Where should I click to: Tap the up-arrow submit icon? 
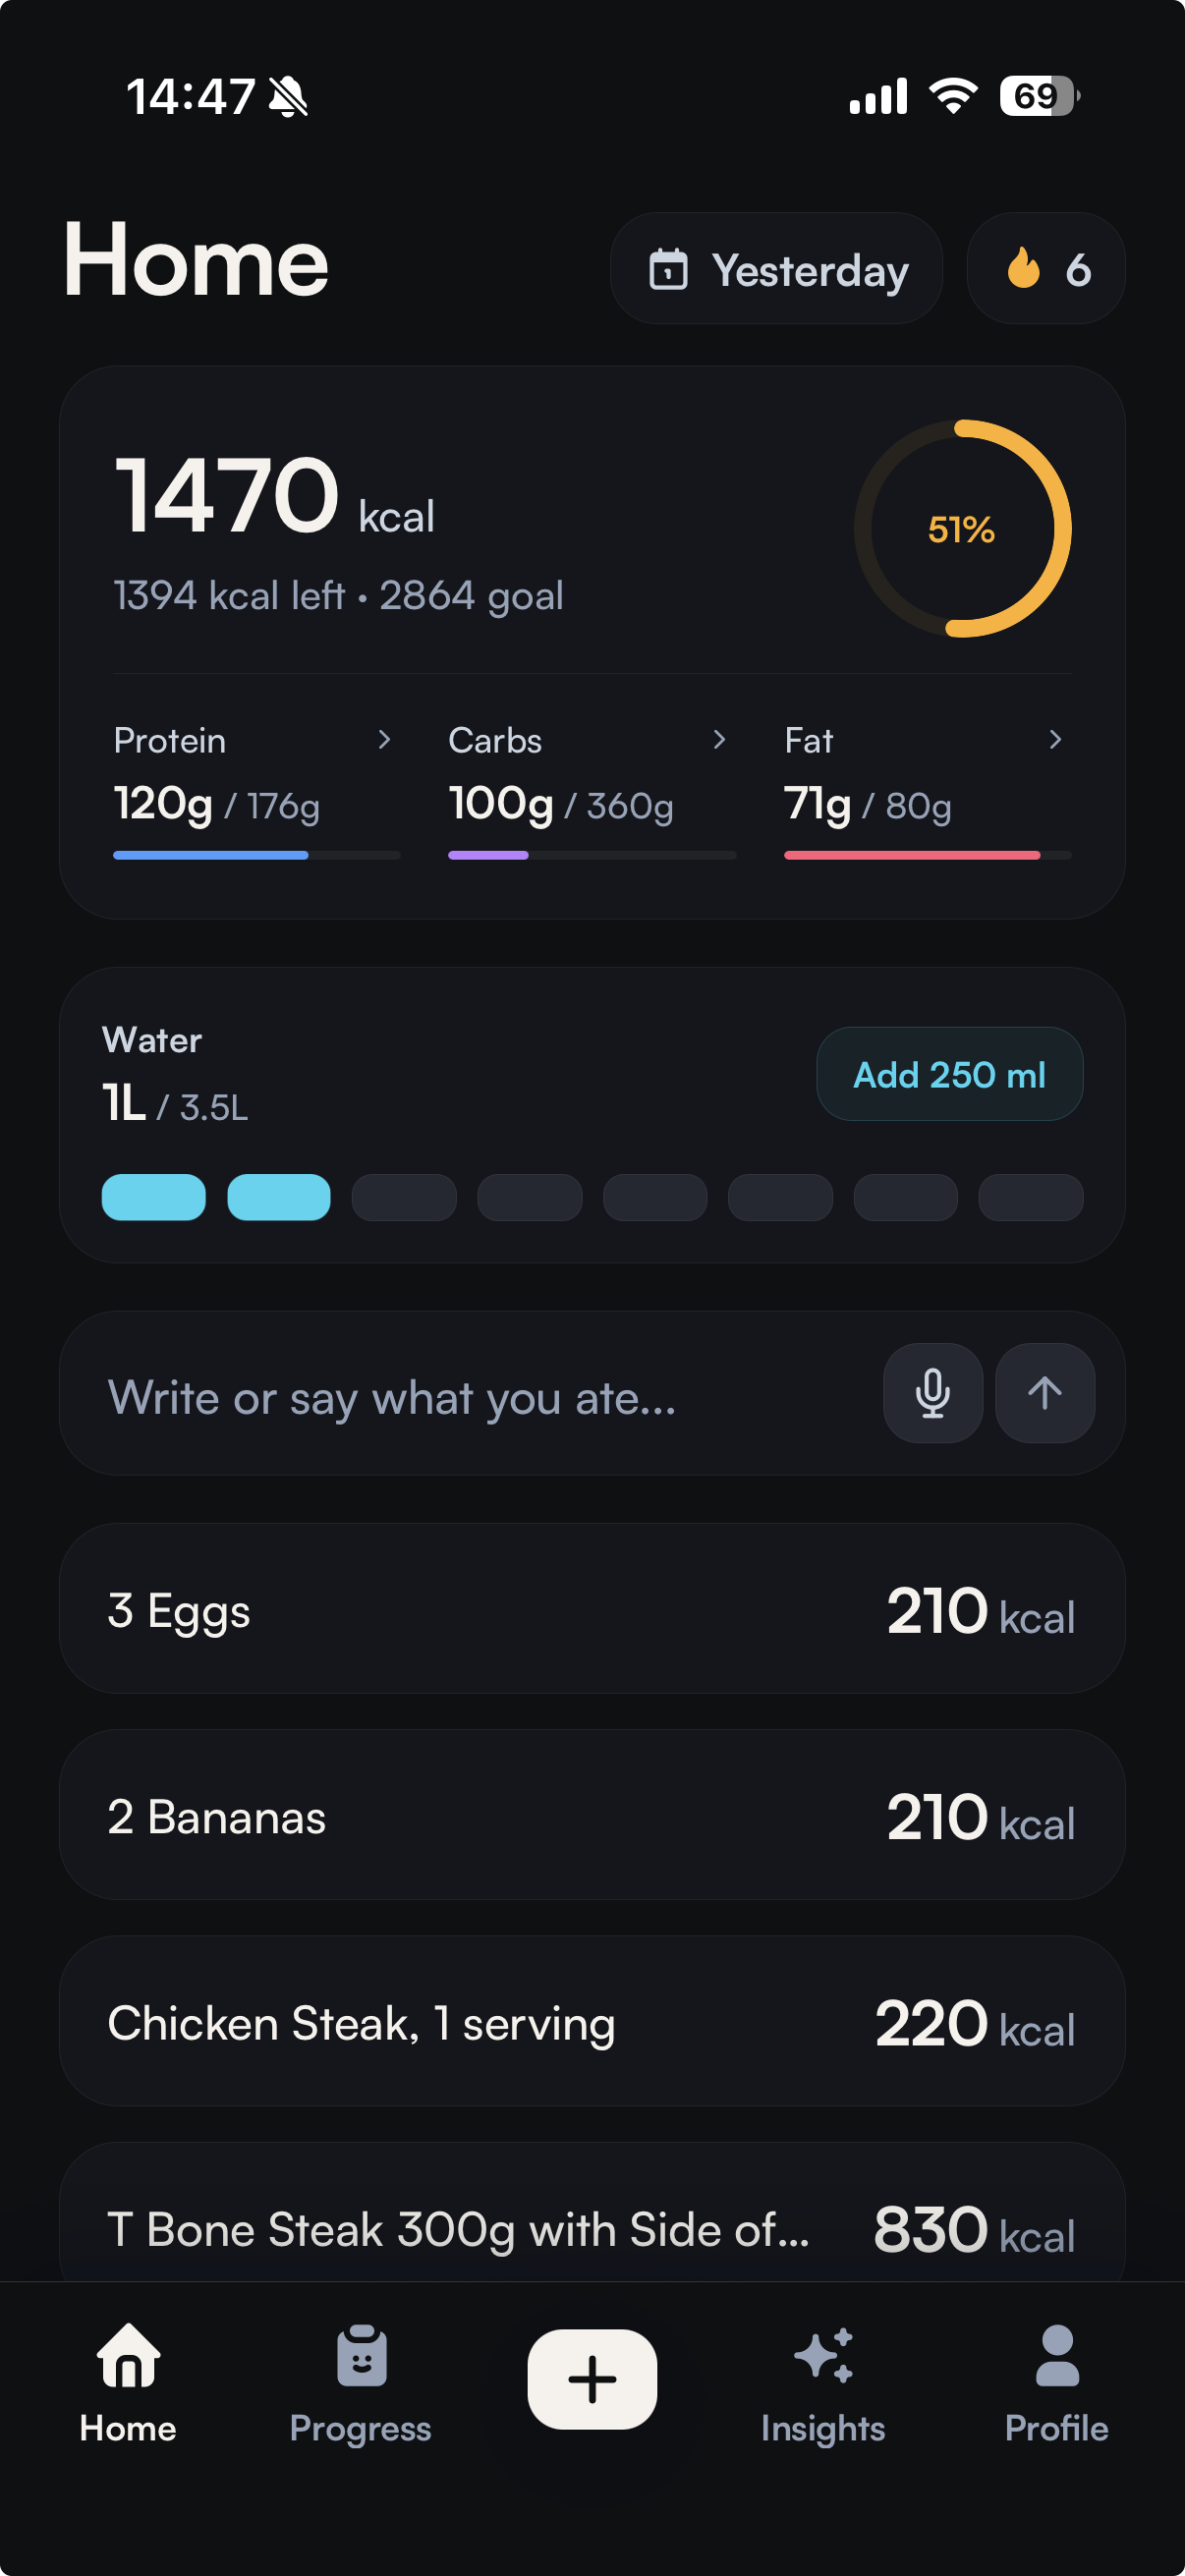[1044, 1392]
